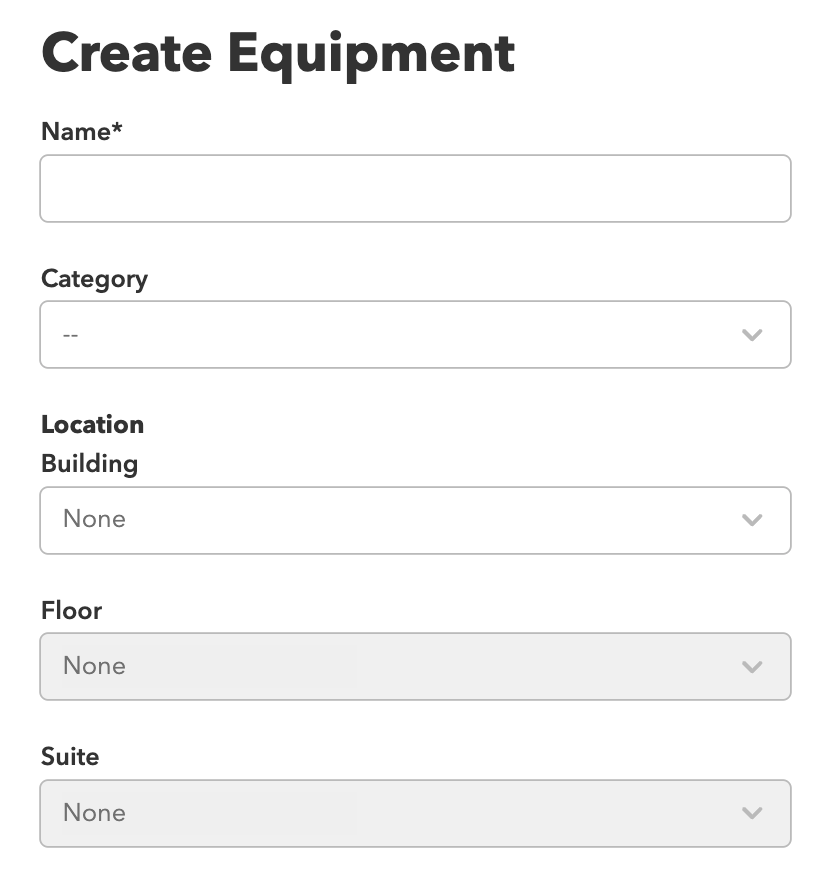840x882 pixels.
Task: Expand the Building dropdown showing None
Action: click(x=415, y=520)
